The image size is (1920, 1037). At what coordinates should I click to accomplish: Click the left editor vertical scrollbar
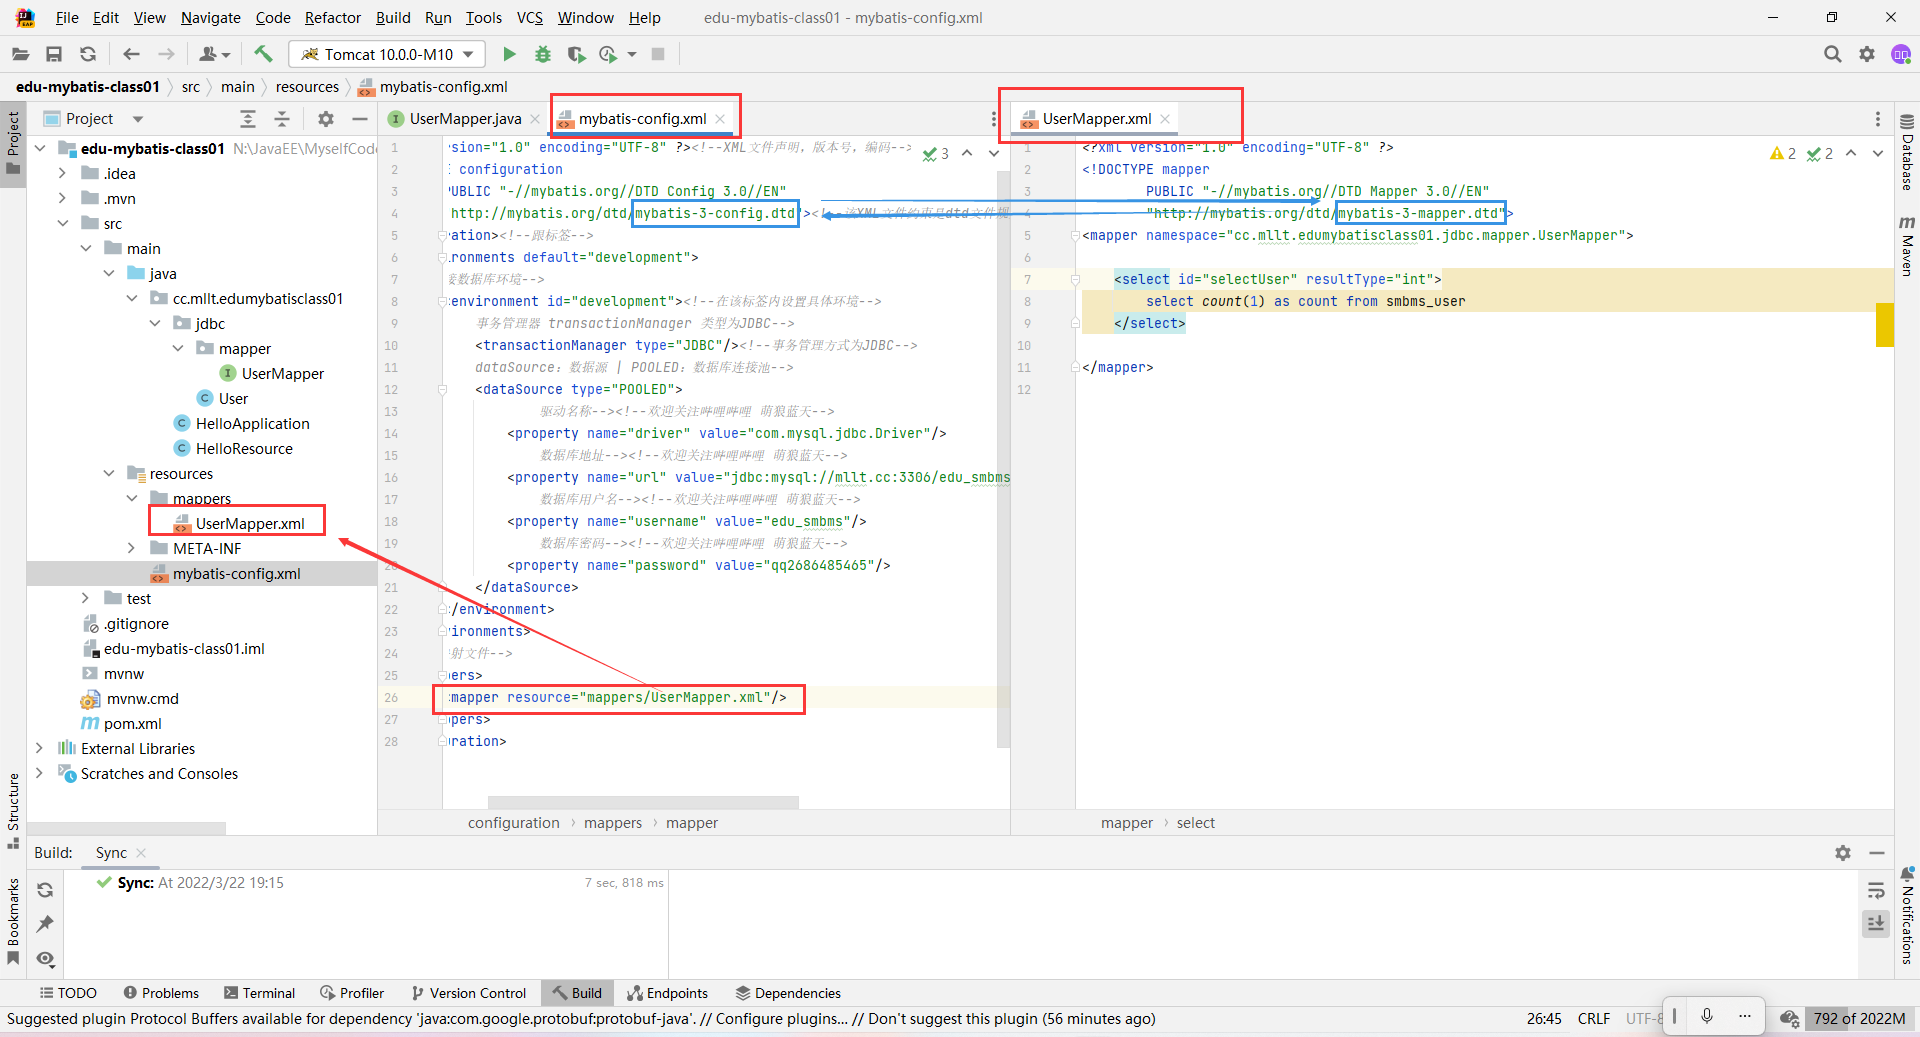pyautogui.click(x=1003, y=460)
